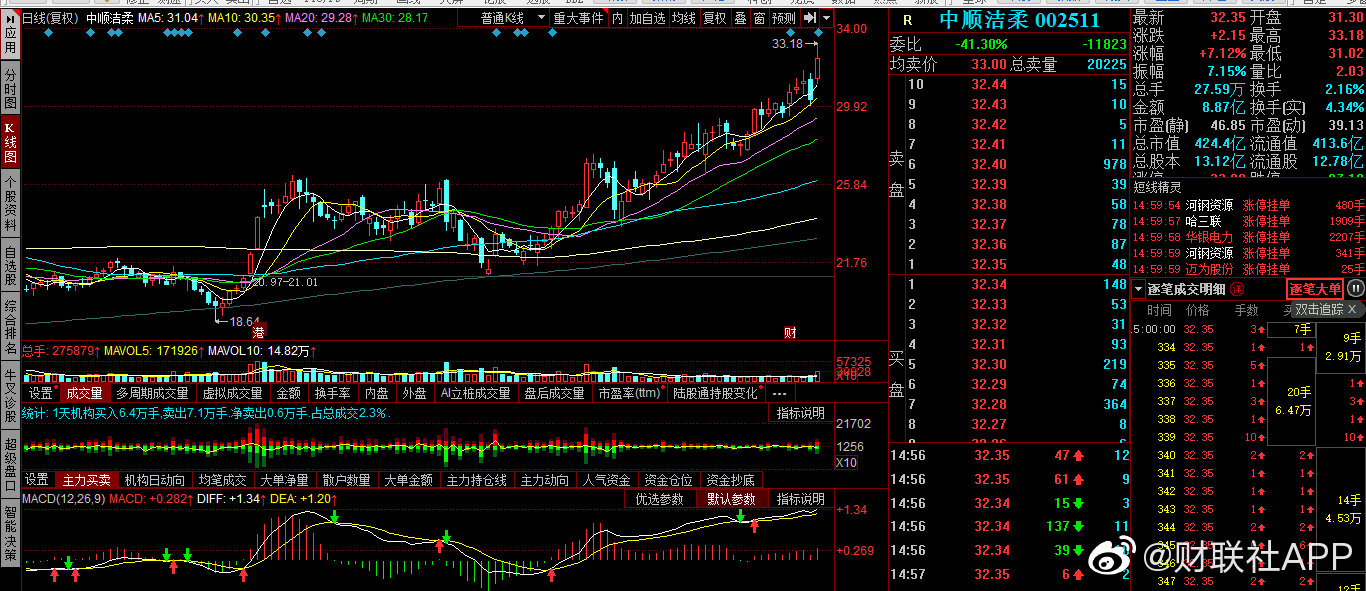1366x591 pixels.
Task: Select the 散户数量 tab
Action: click(347, 480)
